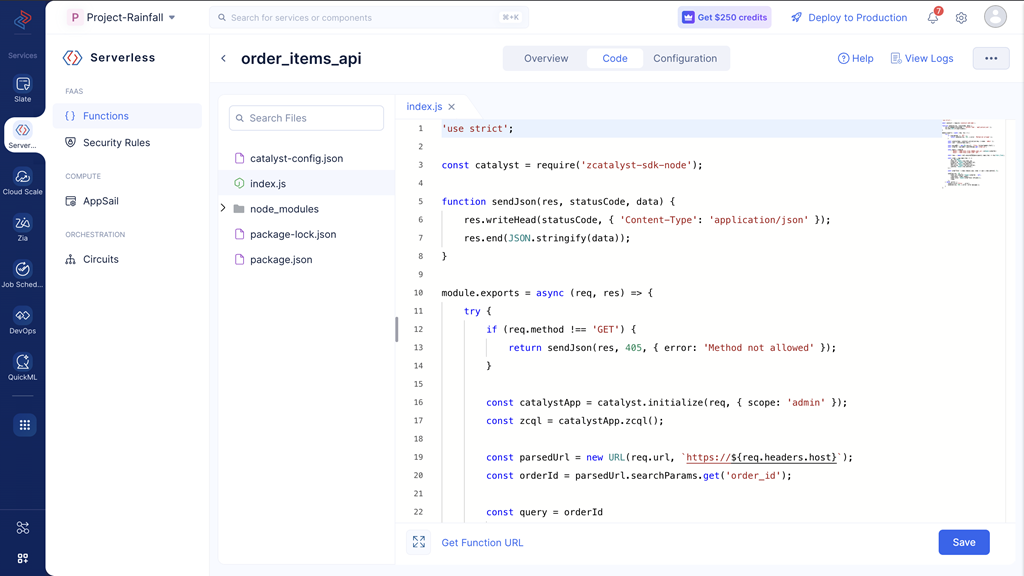Click Deploy to Production

[849, 18]
